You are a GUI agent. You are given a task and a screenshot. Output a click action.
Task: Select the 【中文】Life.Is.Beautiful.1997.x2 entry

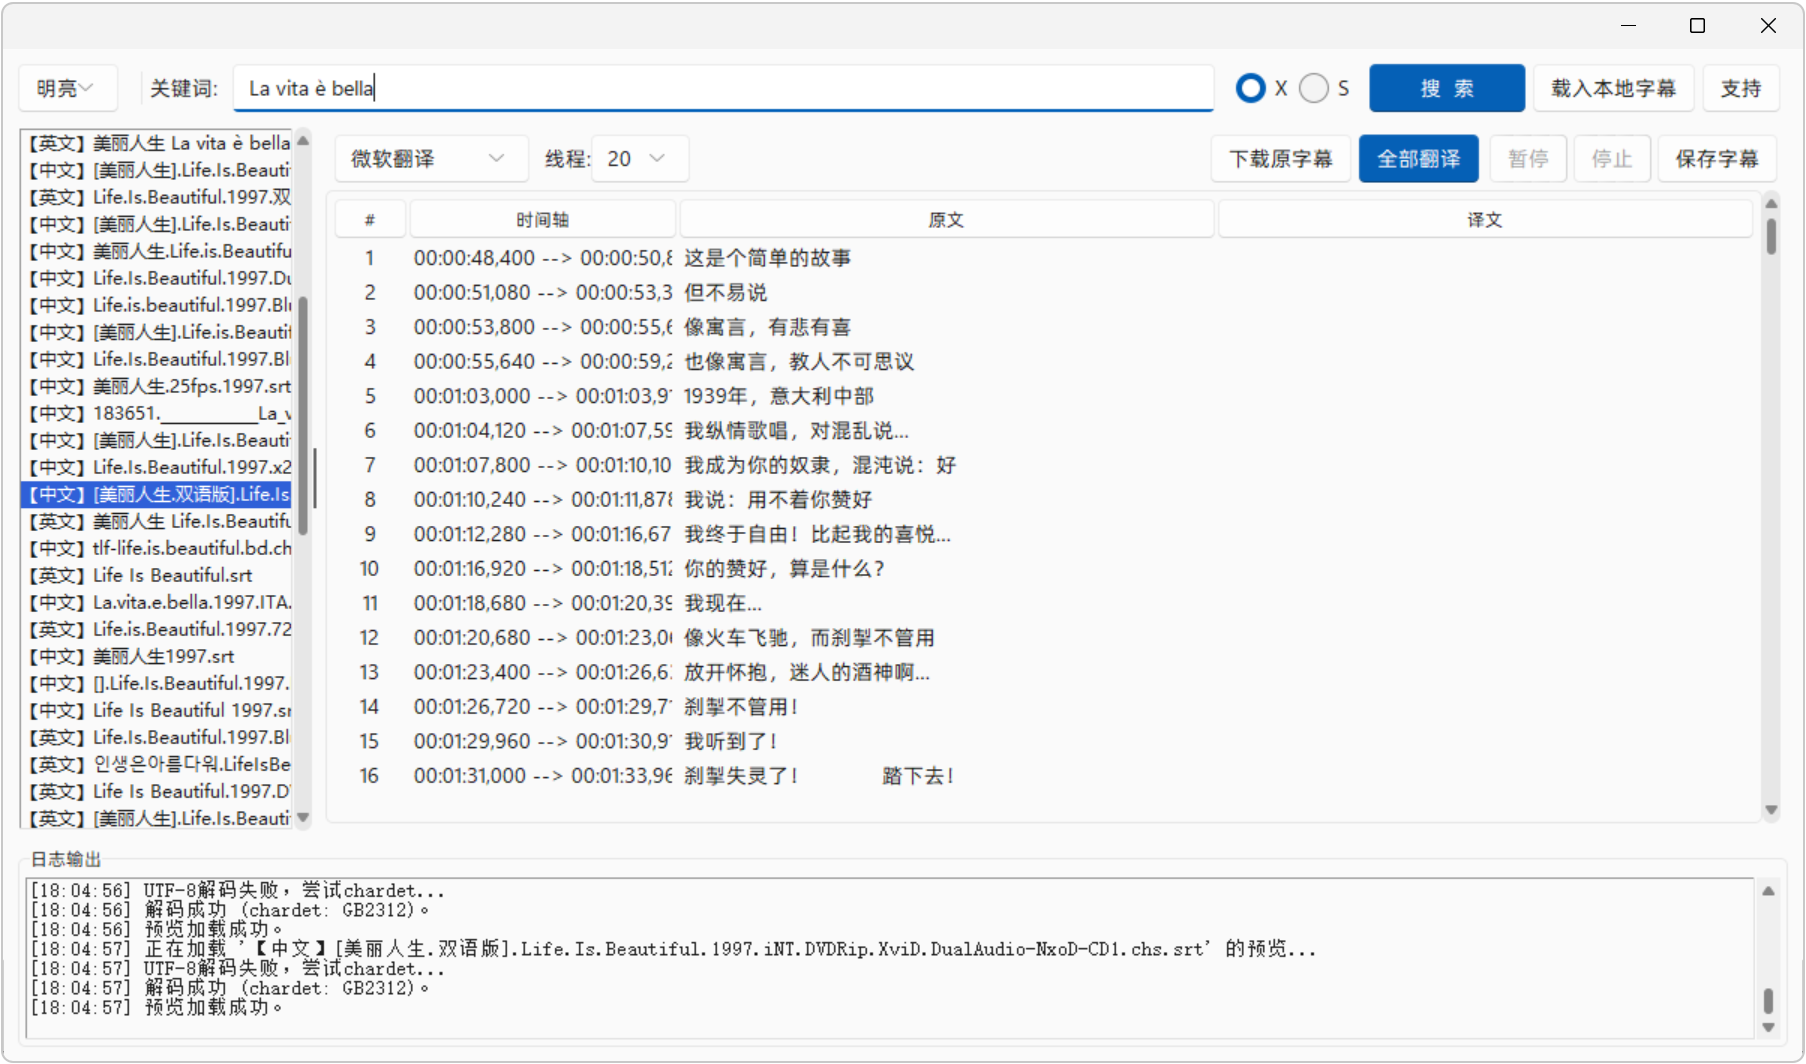click(158, 467)
